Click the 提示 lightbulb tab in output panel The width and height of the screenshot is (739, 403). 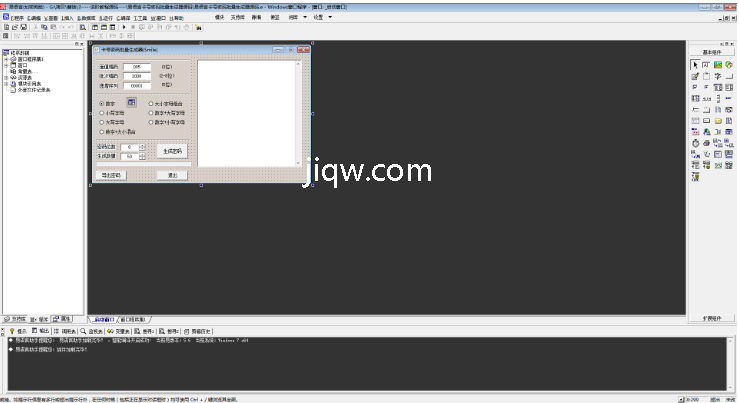tap(17, 329)
